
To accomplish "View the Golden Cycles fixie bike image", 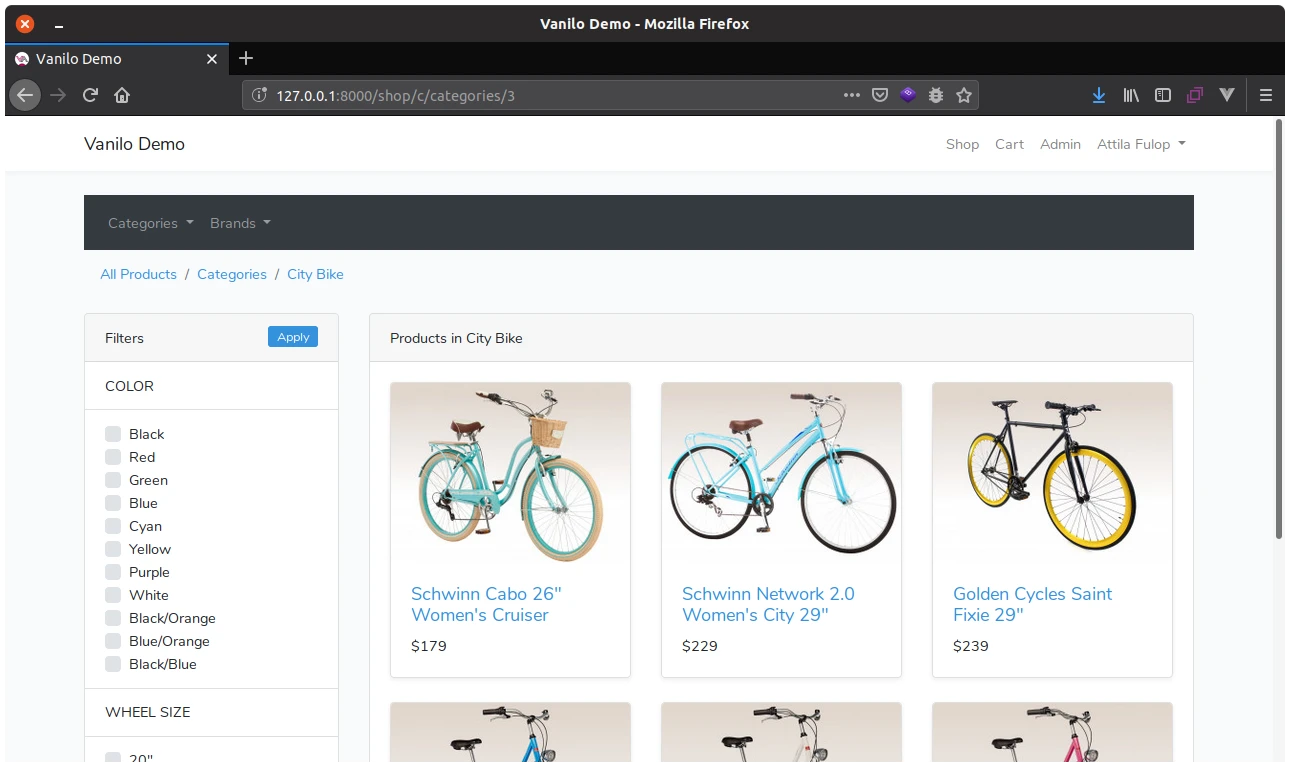I will (1052, 473).
